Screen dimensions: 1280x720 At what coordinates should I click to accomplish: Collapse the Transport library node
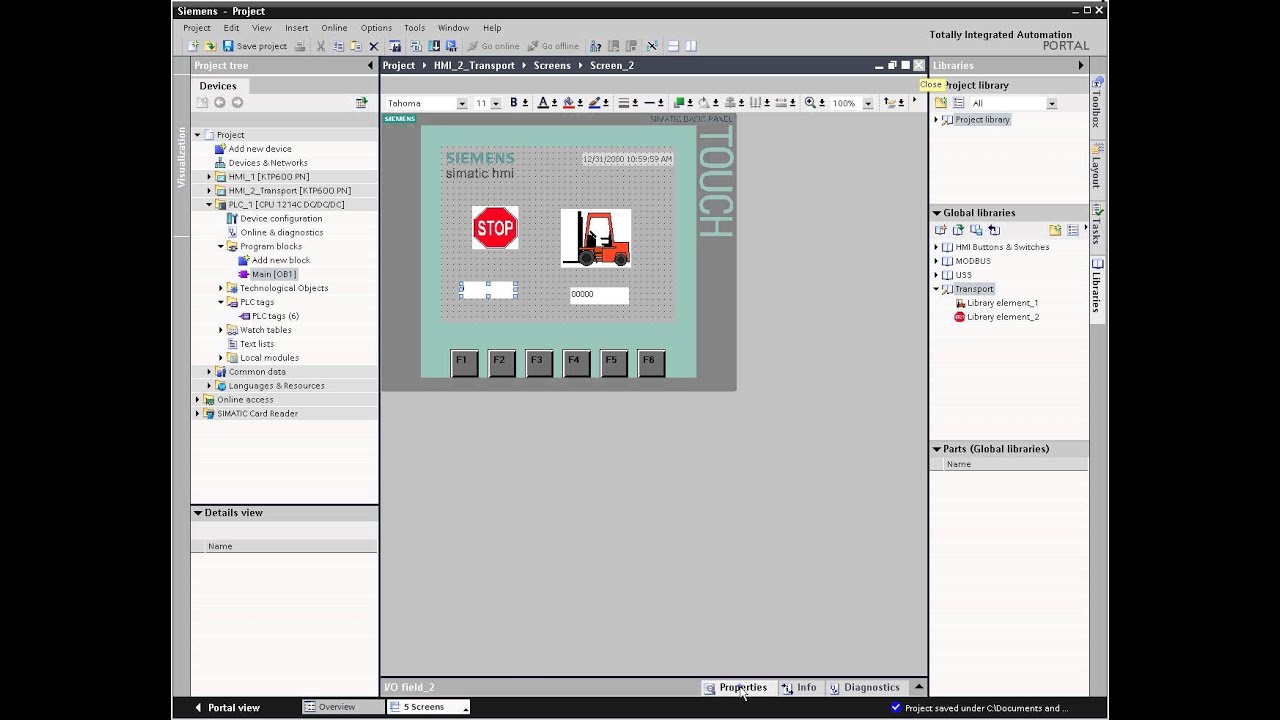point(938,289)
